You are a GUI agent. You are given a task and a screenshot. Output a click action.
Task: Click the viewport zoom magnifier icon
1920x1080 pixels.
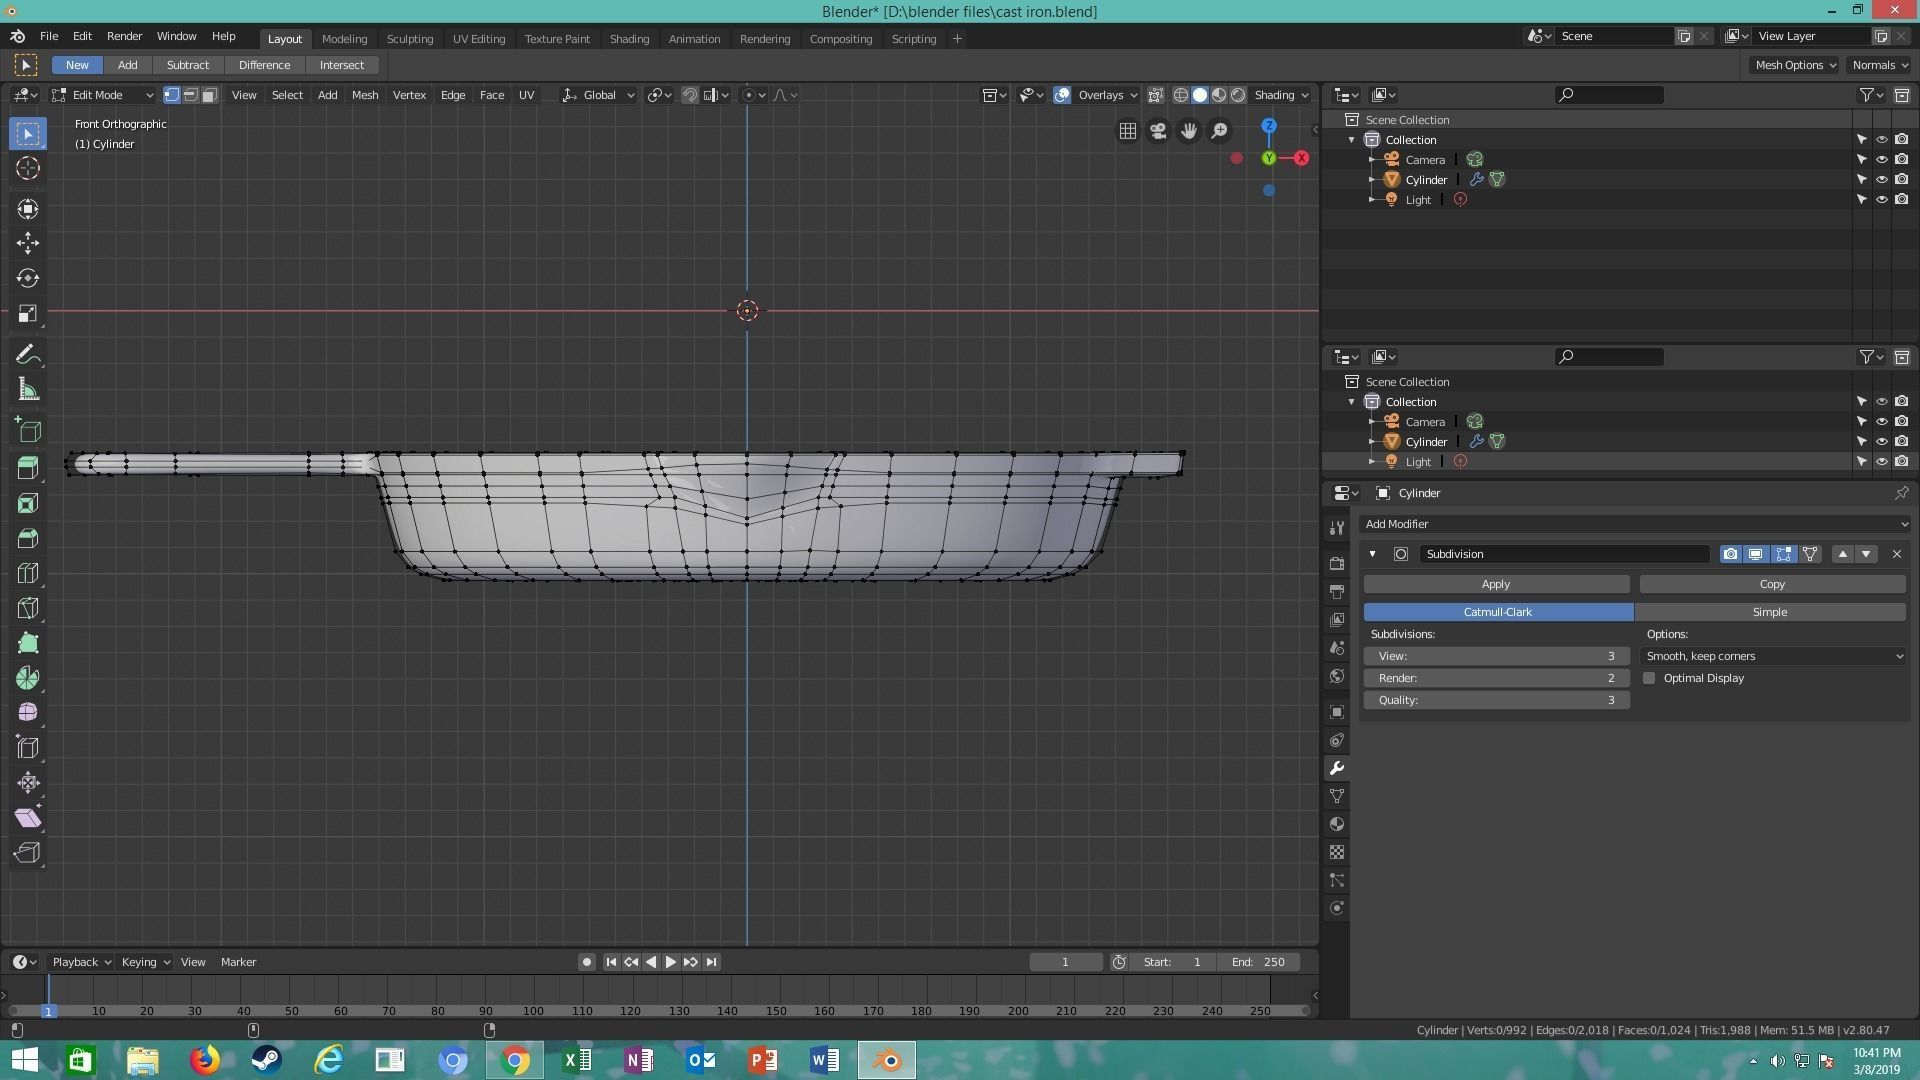(x=1219, y=131)
